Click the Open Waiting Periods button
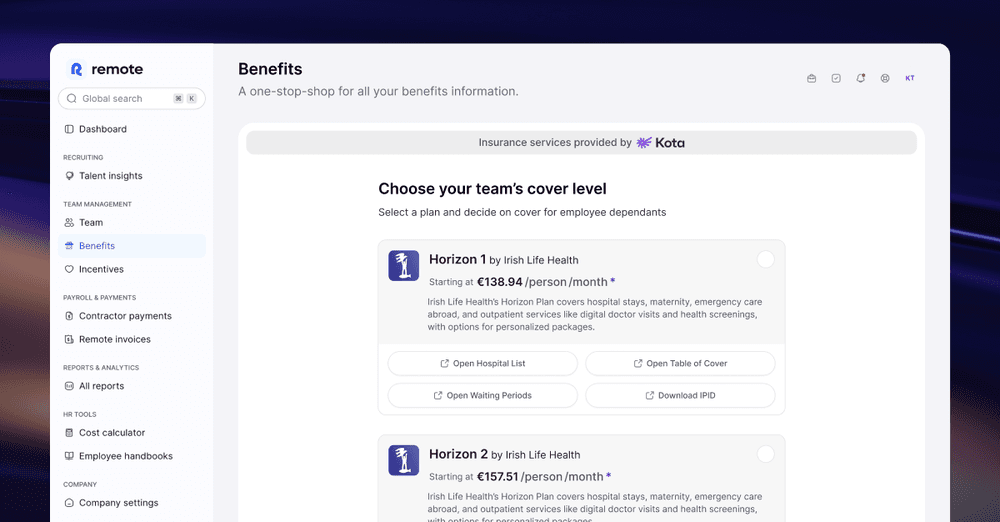Screen dimensions: 1000x522 483,395
